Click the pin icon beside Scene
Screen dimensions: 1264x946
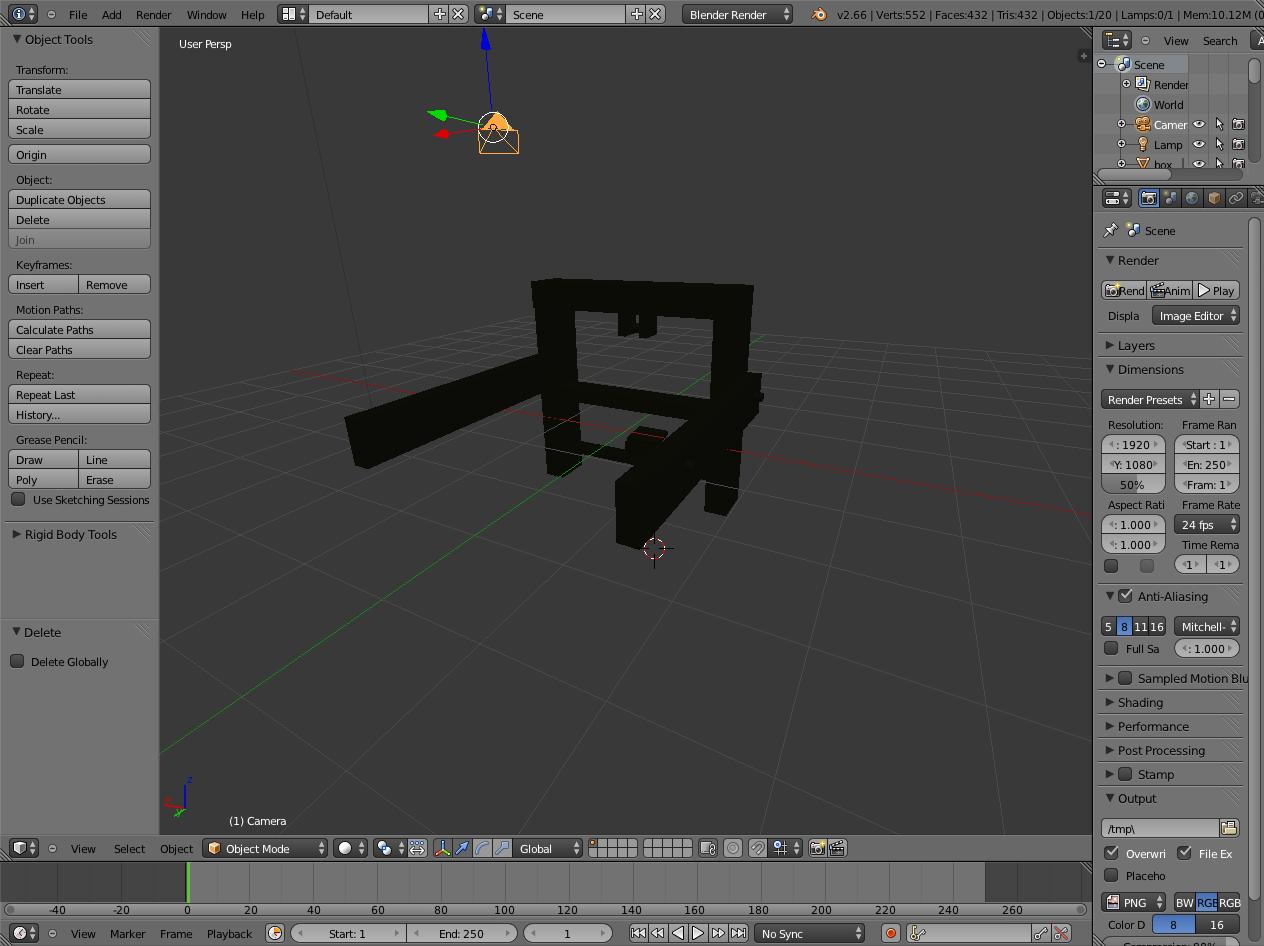tap(1110, 230)
